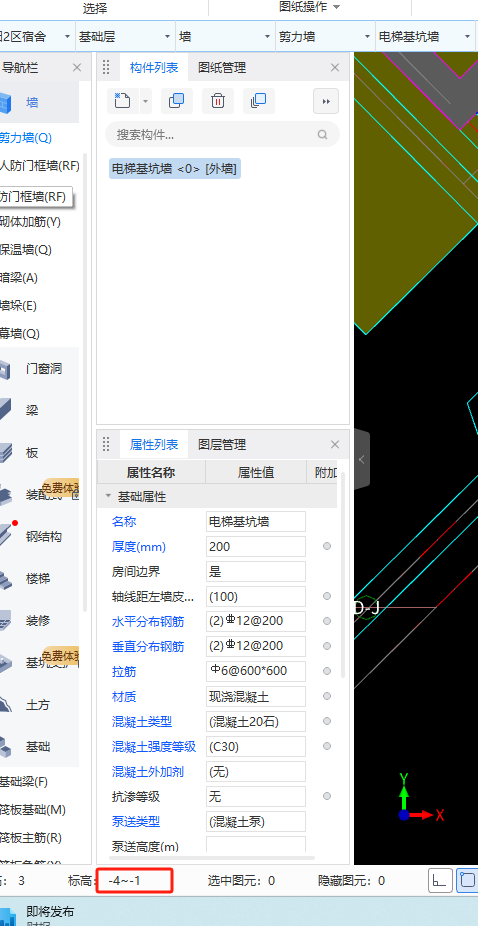Select 电梯基坑墙 <0> [外墙] list item

(x=175, y=169)
